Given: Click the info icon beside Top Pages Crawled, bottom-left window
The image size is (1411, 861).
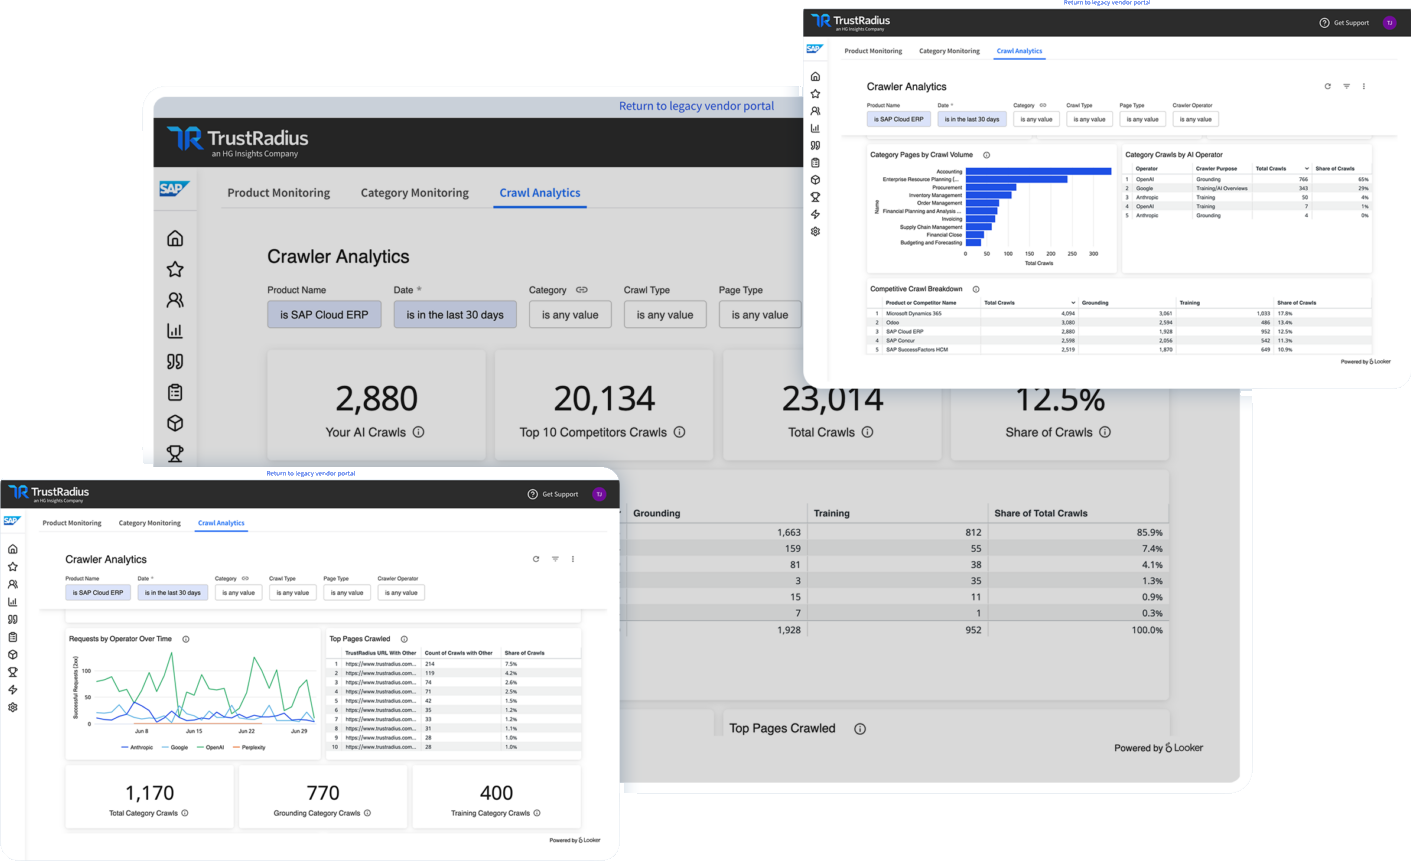Looking at the screenshot, I should [x=404, y=639].
